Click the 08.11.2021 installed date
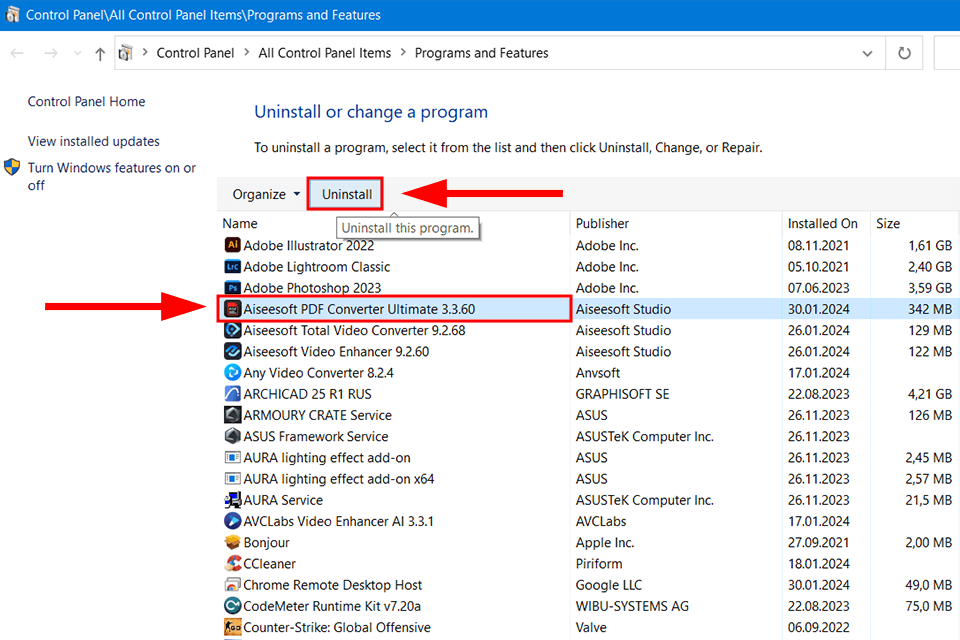The width and height of the screenshot is (960, 640). tap(819, 246)
